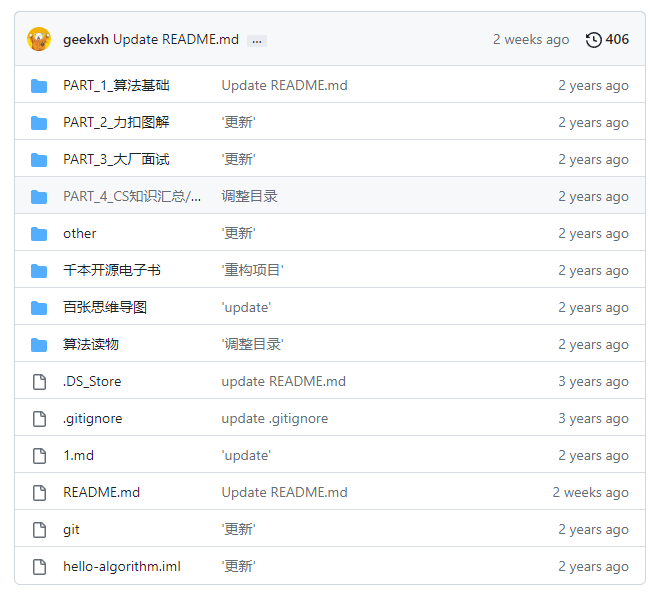Screen dimensions: 653x596
Task: Open 'update .gitignore' commit message
Action: pyautogui.click(x=275, y=419)
